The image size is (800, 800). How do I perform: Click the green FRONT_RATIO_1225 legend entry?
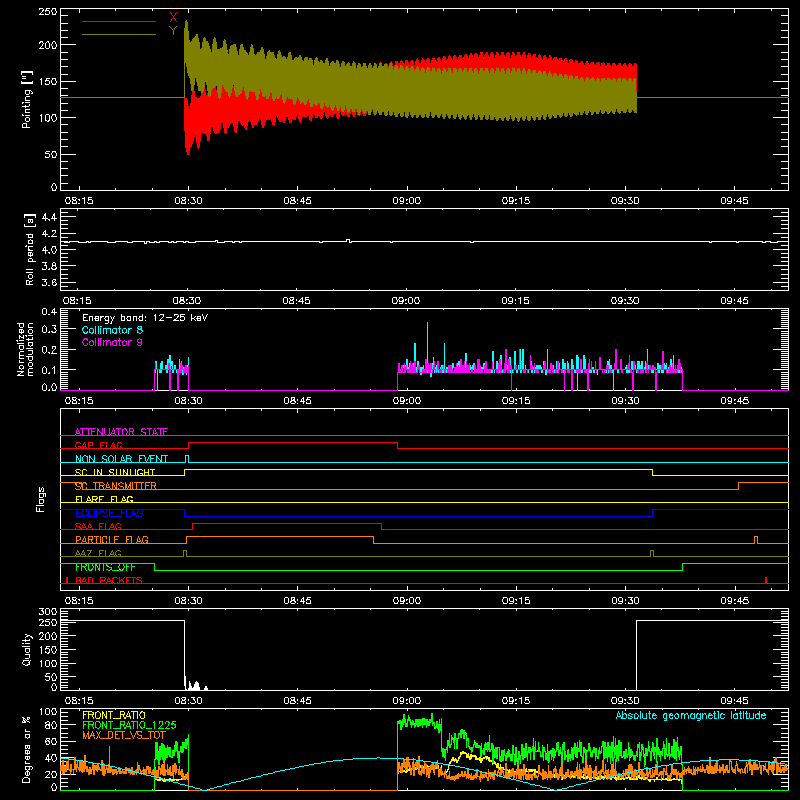click(x=129, y=725)
